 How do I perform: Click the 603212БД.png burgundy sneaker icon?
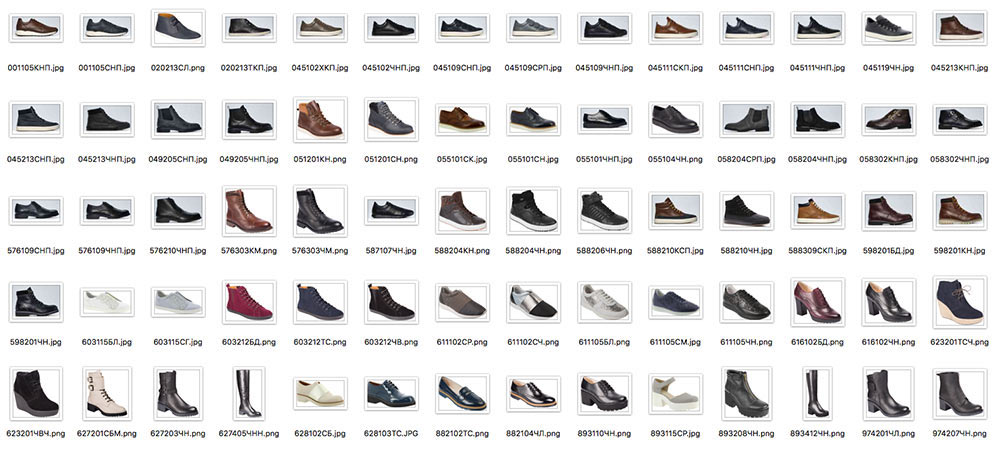(x=249, y=301)
